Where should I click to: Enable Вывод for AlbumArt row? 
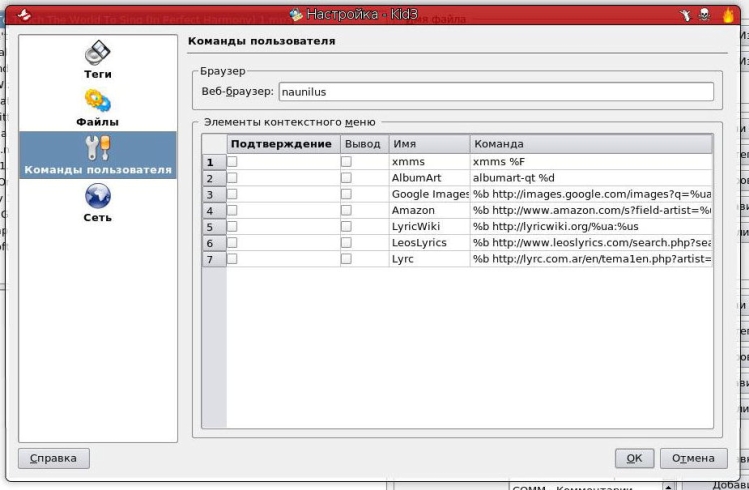pos(346,178)
